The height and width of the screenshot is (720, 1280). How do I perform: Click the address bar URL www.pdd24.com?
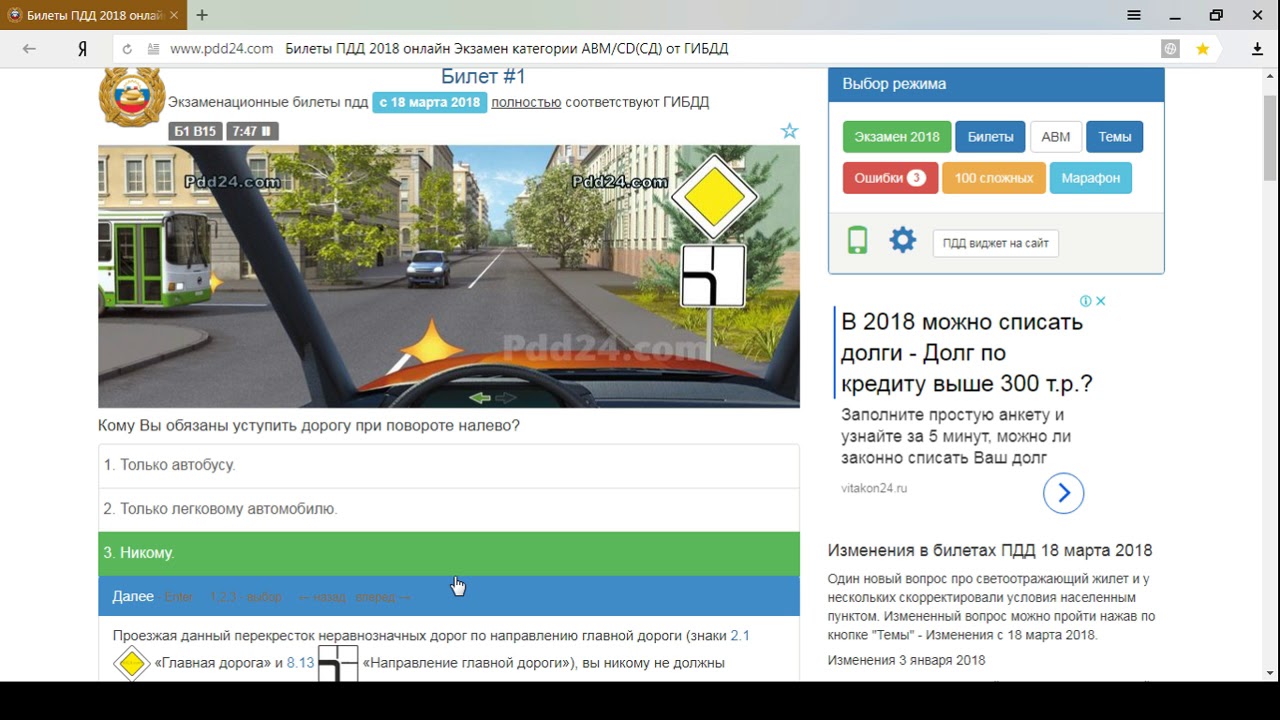221,49
